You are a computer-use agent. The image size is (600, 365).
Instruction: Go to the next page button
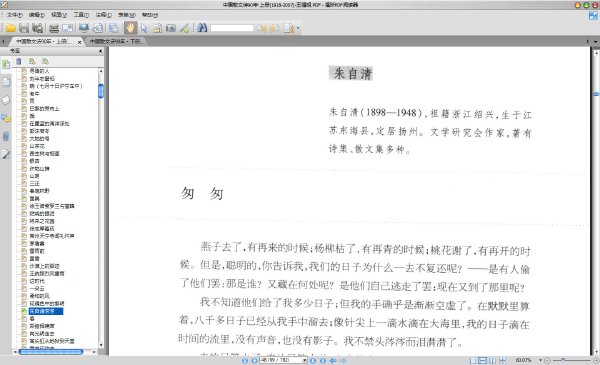[x=313, y=361]
